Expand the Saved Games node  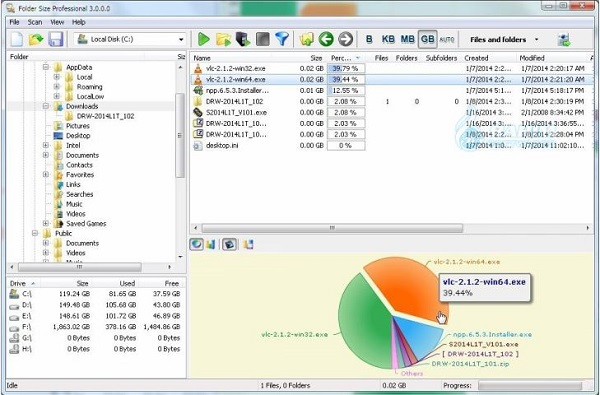click(x=46, y=223)
